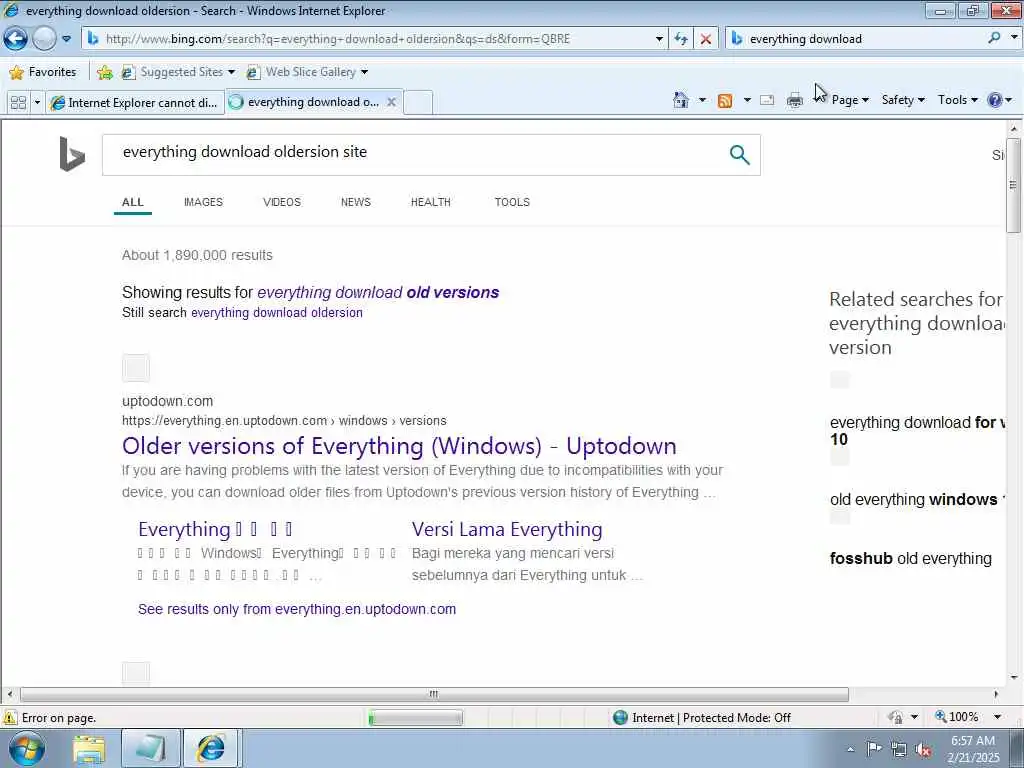Open the 'Versi Lama Everything' sublink

(507, 530)
